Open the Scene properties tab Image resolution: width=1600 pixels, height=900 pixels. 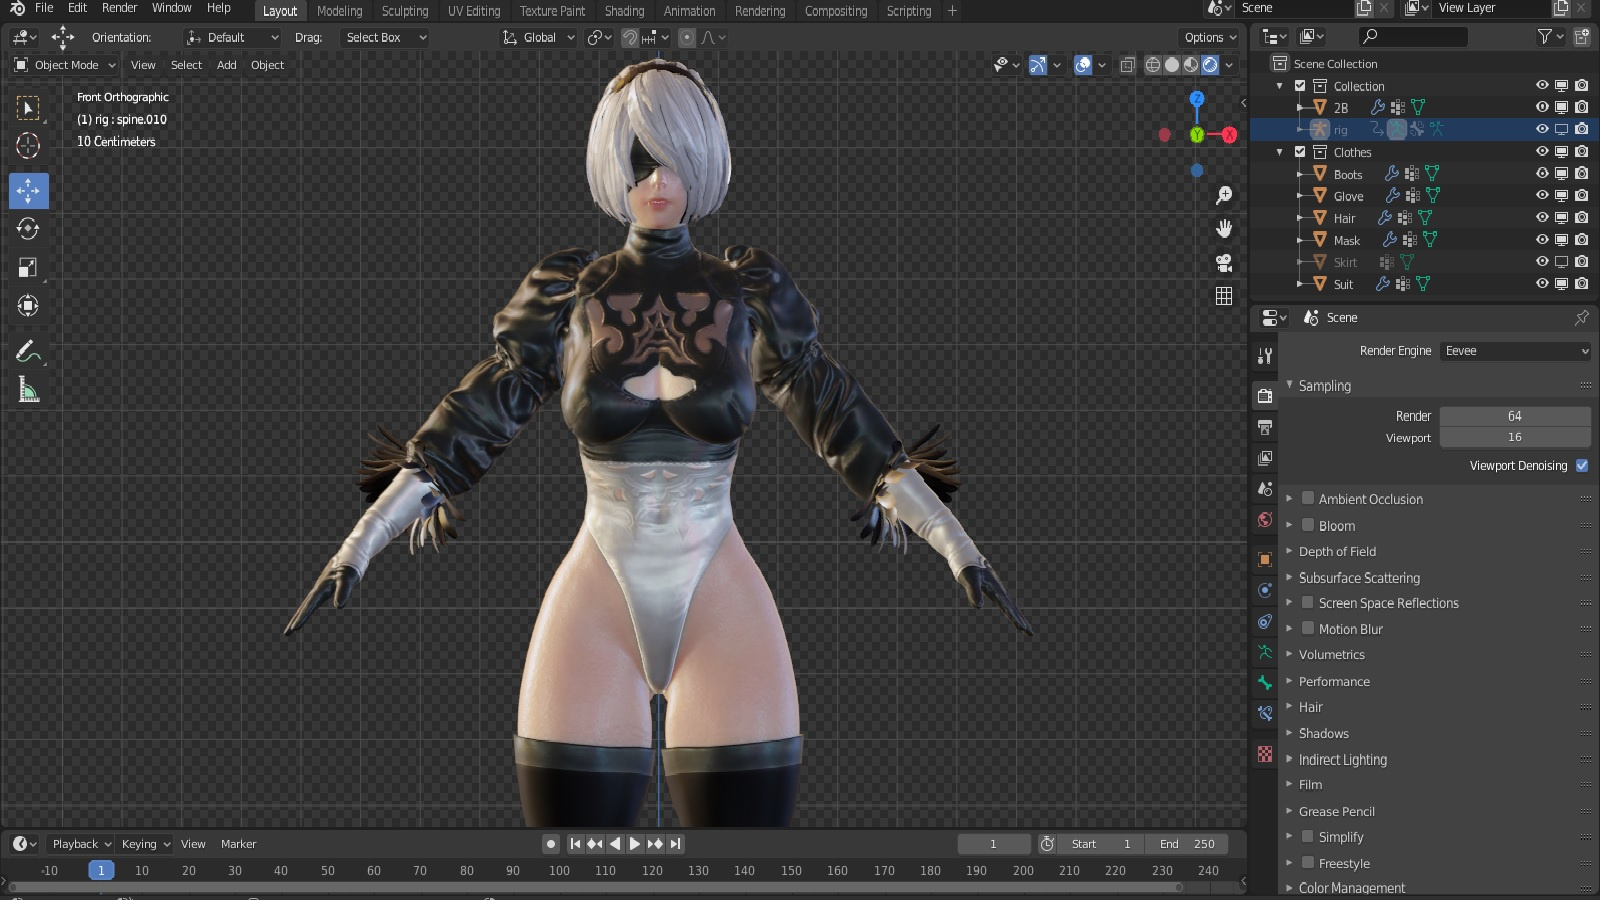click(1265, 489)
